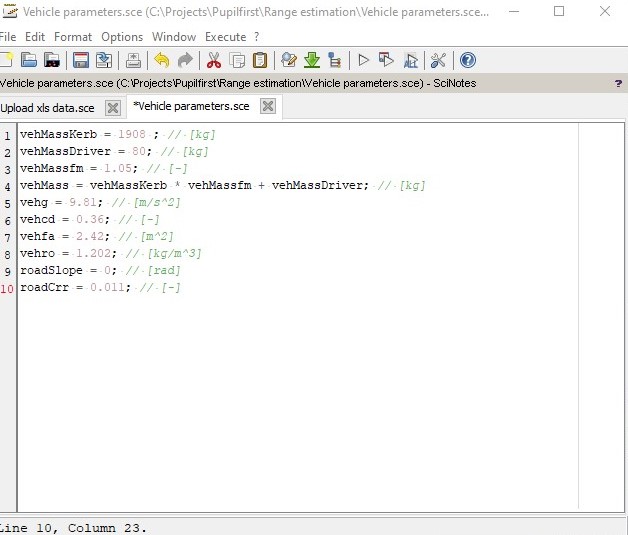Close the Vehicle parameters.sce tab
628x535 pixels.
coord(268,106)
